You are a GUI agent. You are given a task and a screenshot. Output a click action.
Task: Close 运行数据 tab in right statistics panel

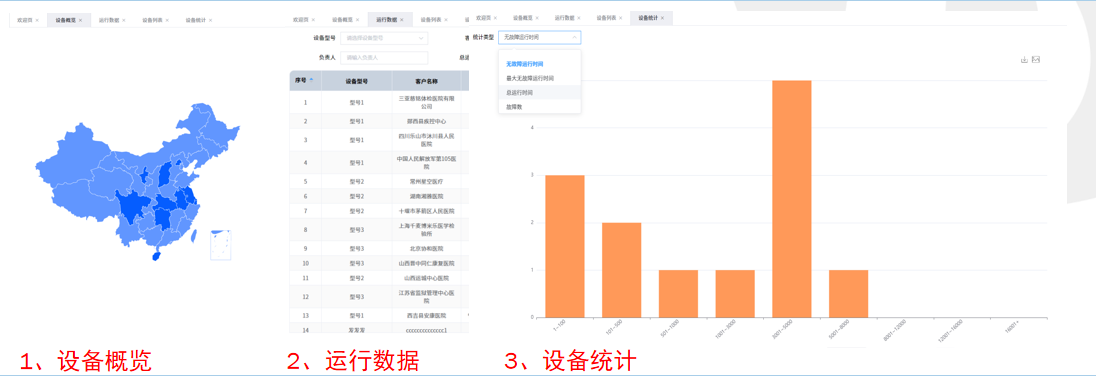click(579, 17)
